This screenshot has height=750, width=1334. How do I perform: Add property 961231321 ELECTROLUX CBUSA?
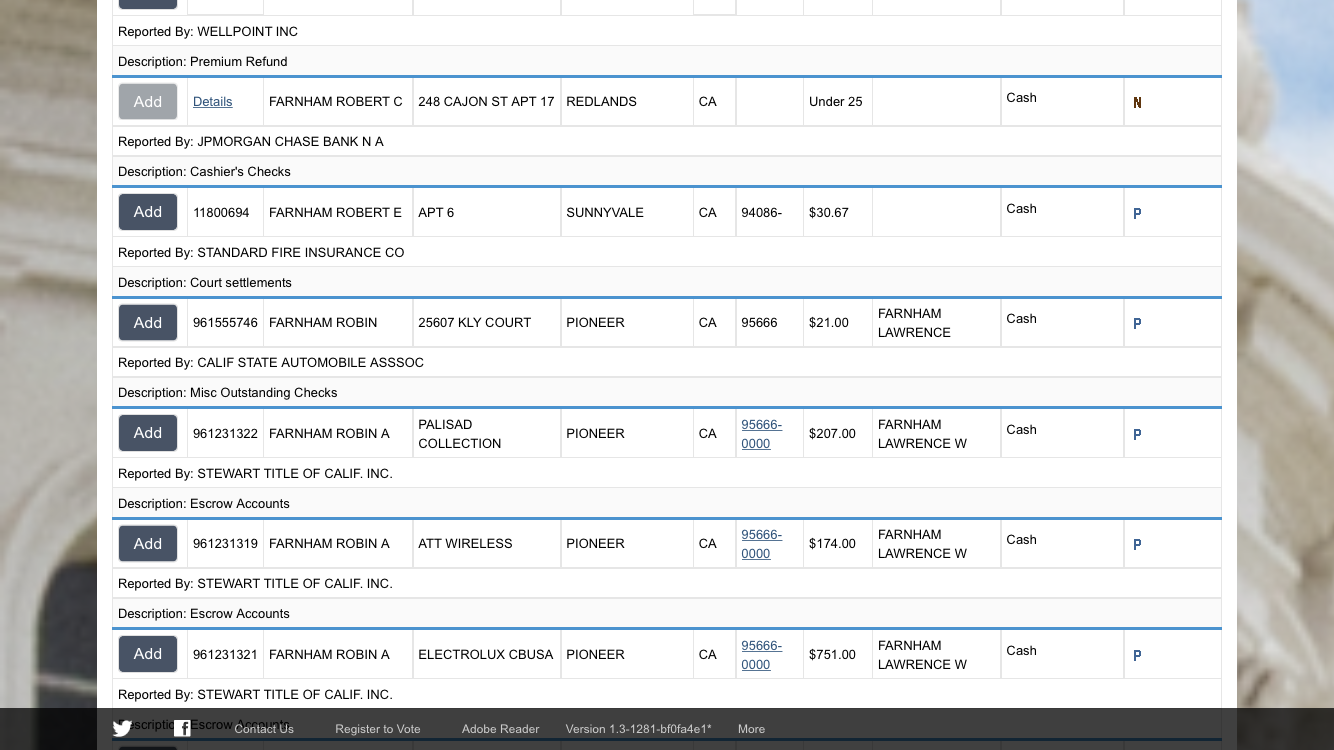[148, 654]
